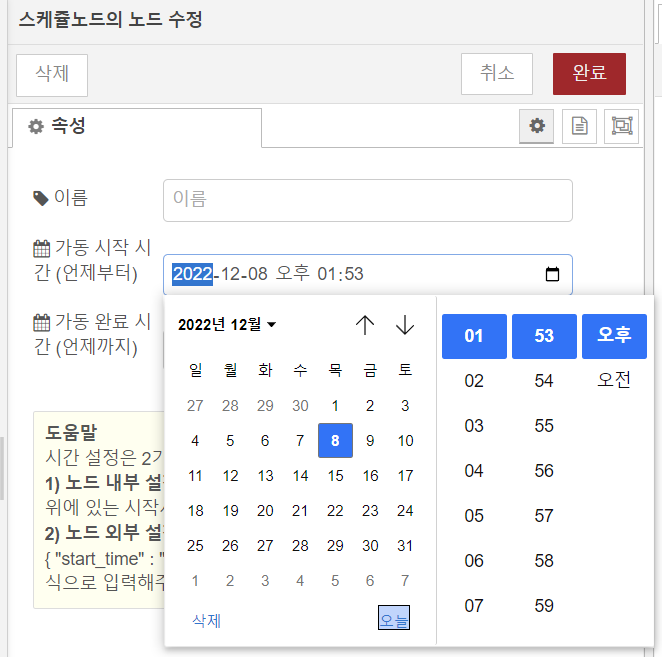Go to previous month with up arrow

365,325
